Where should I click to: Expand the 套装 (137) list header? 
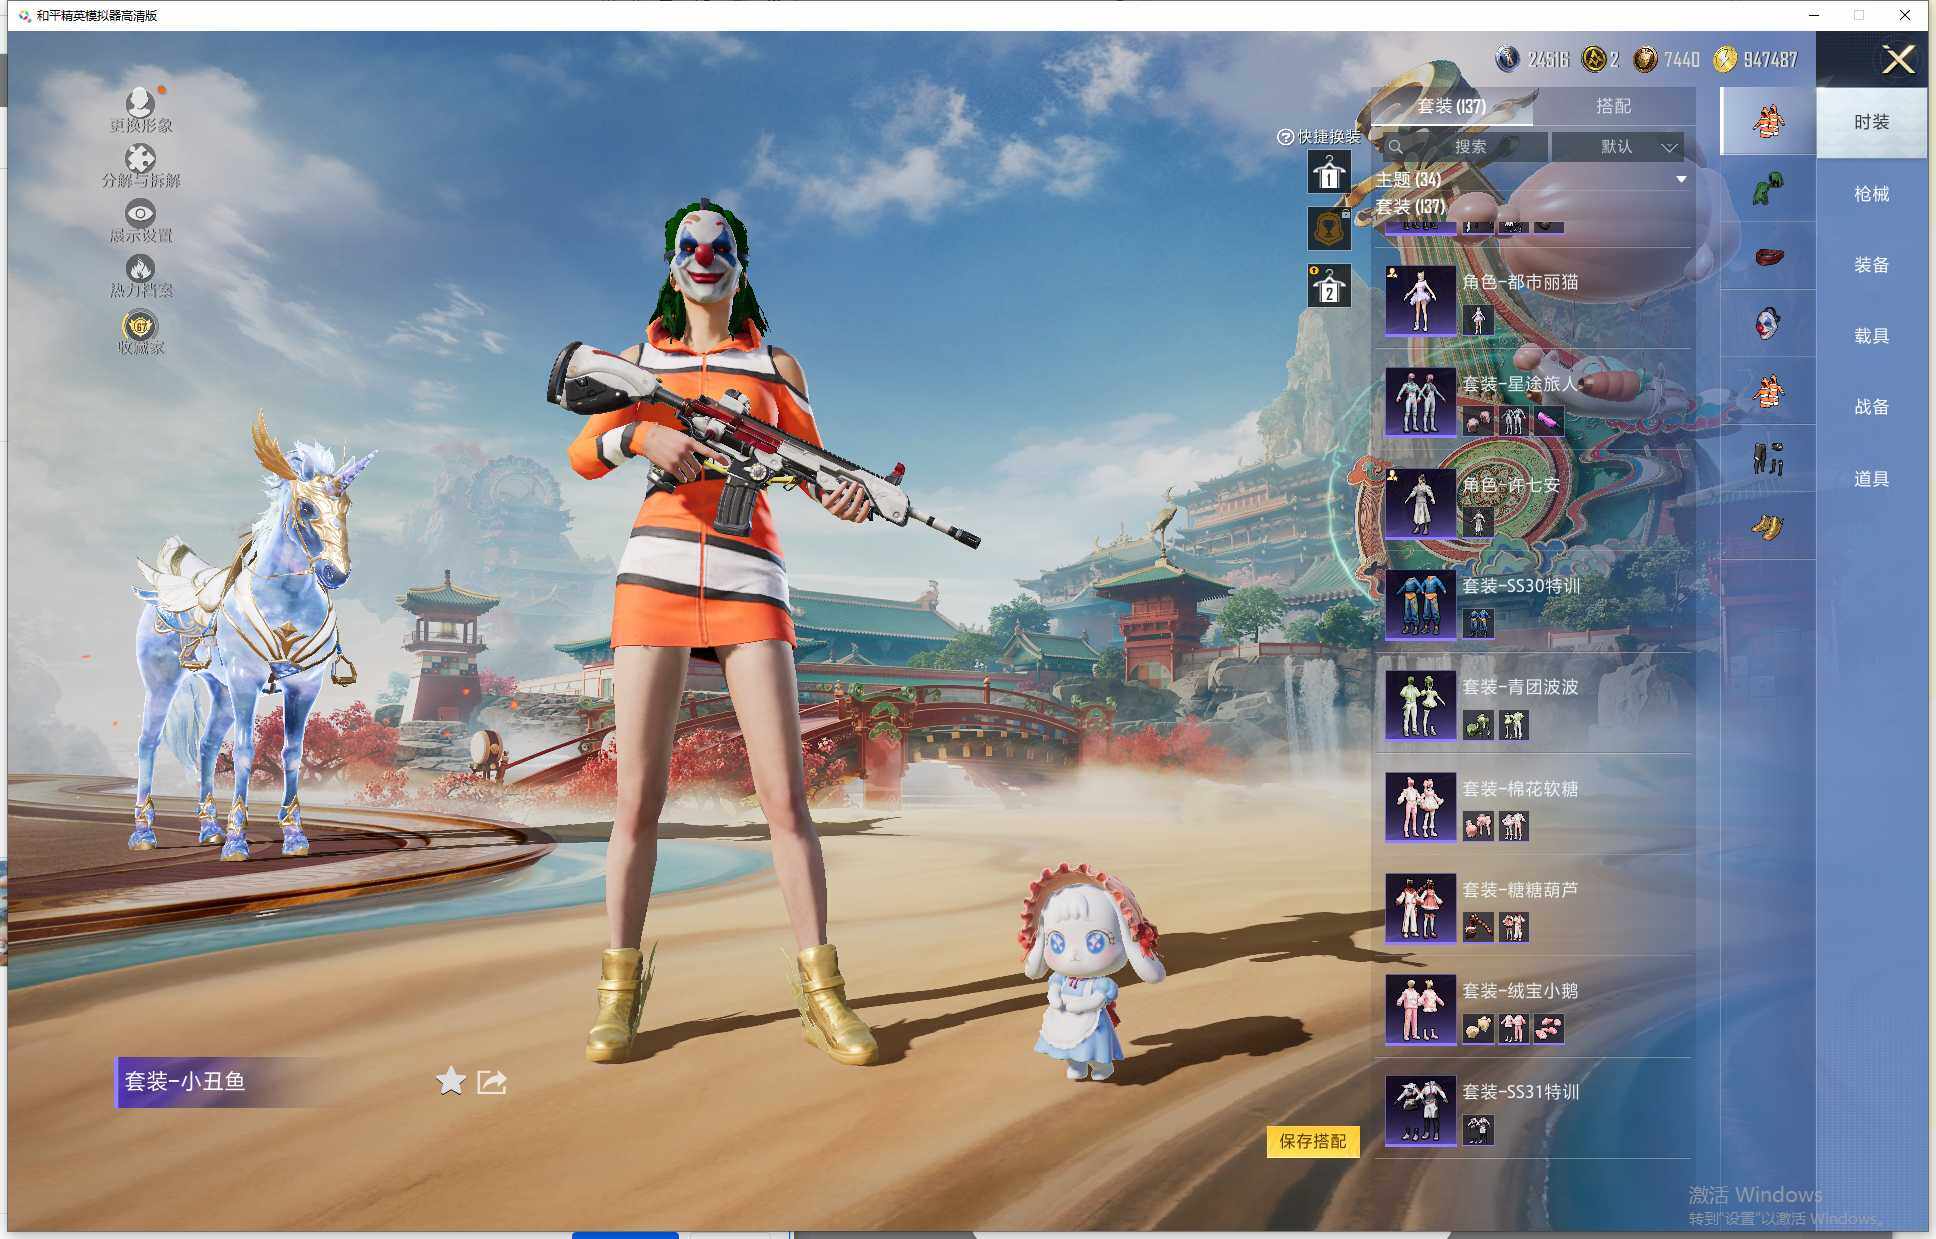point(1410,206)
